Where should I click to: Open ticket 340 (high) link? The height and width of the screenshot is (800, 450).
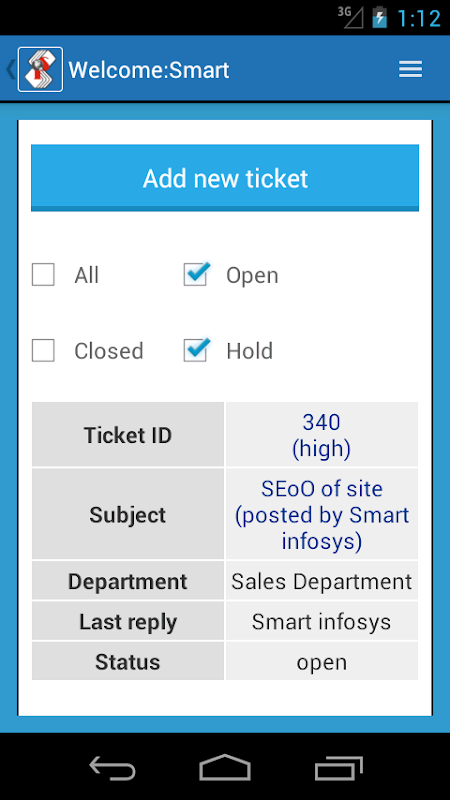coord(321,436)
